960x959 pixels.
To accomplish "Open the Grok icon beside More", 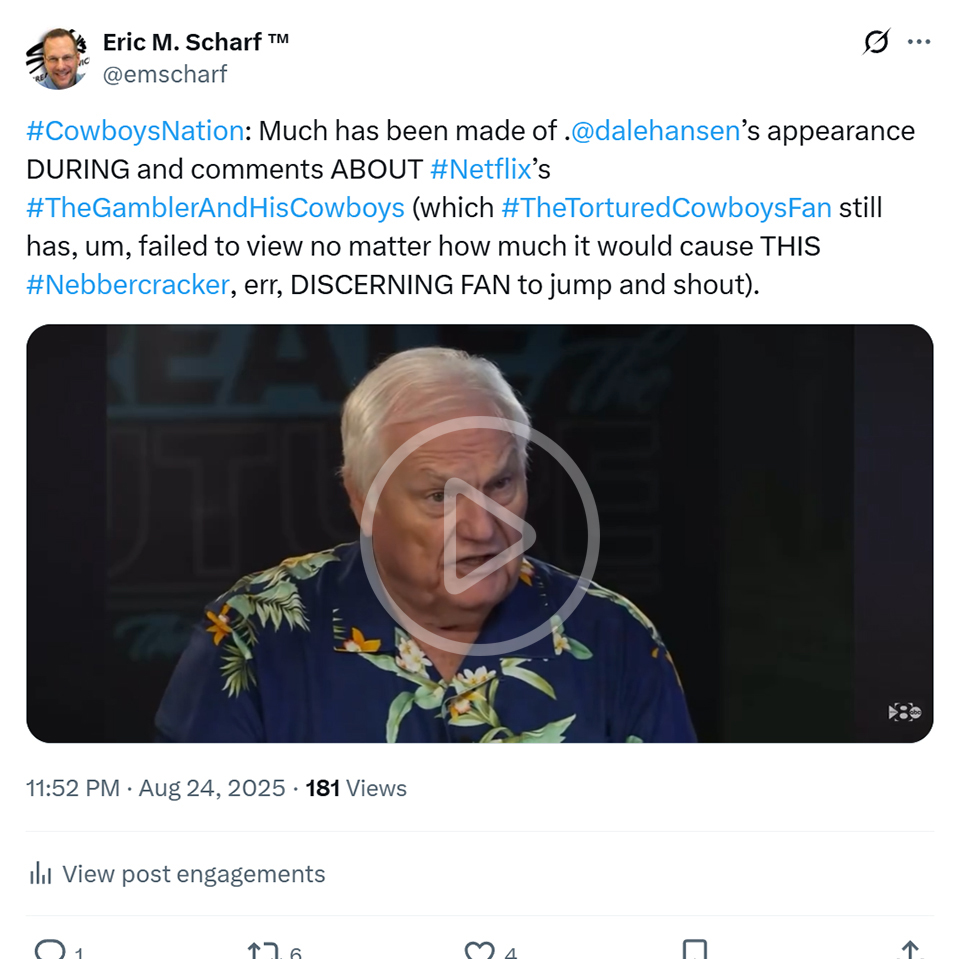I will pos(876,42).
